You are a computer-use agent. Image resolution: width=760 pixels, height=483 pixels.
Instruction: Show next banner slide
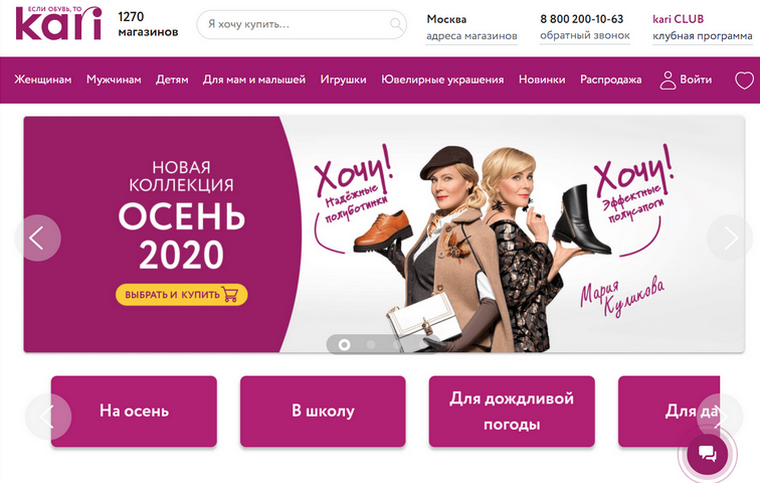pos(730,238)
